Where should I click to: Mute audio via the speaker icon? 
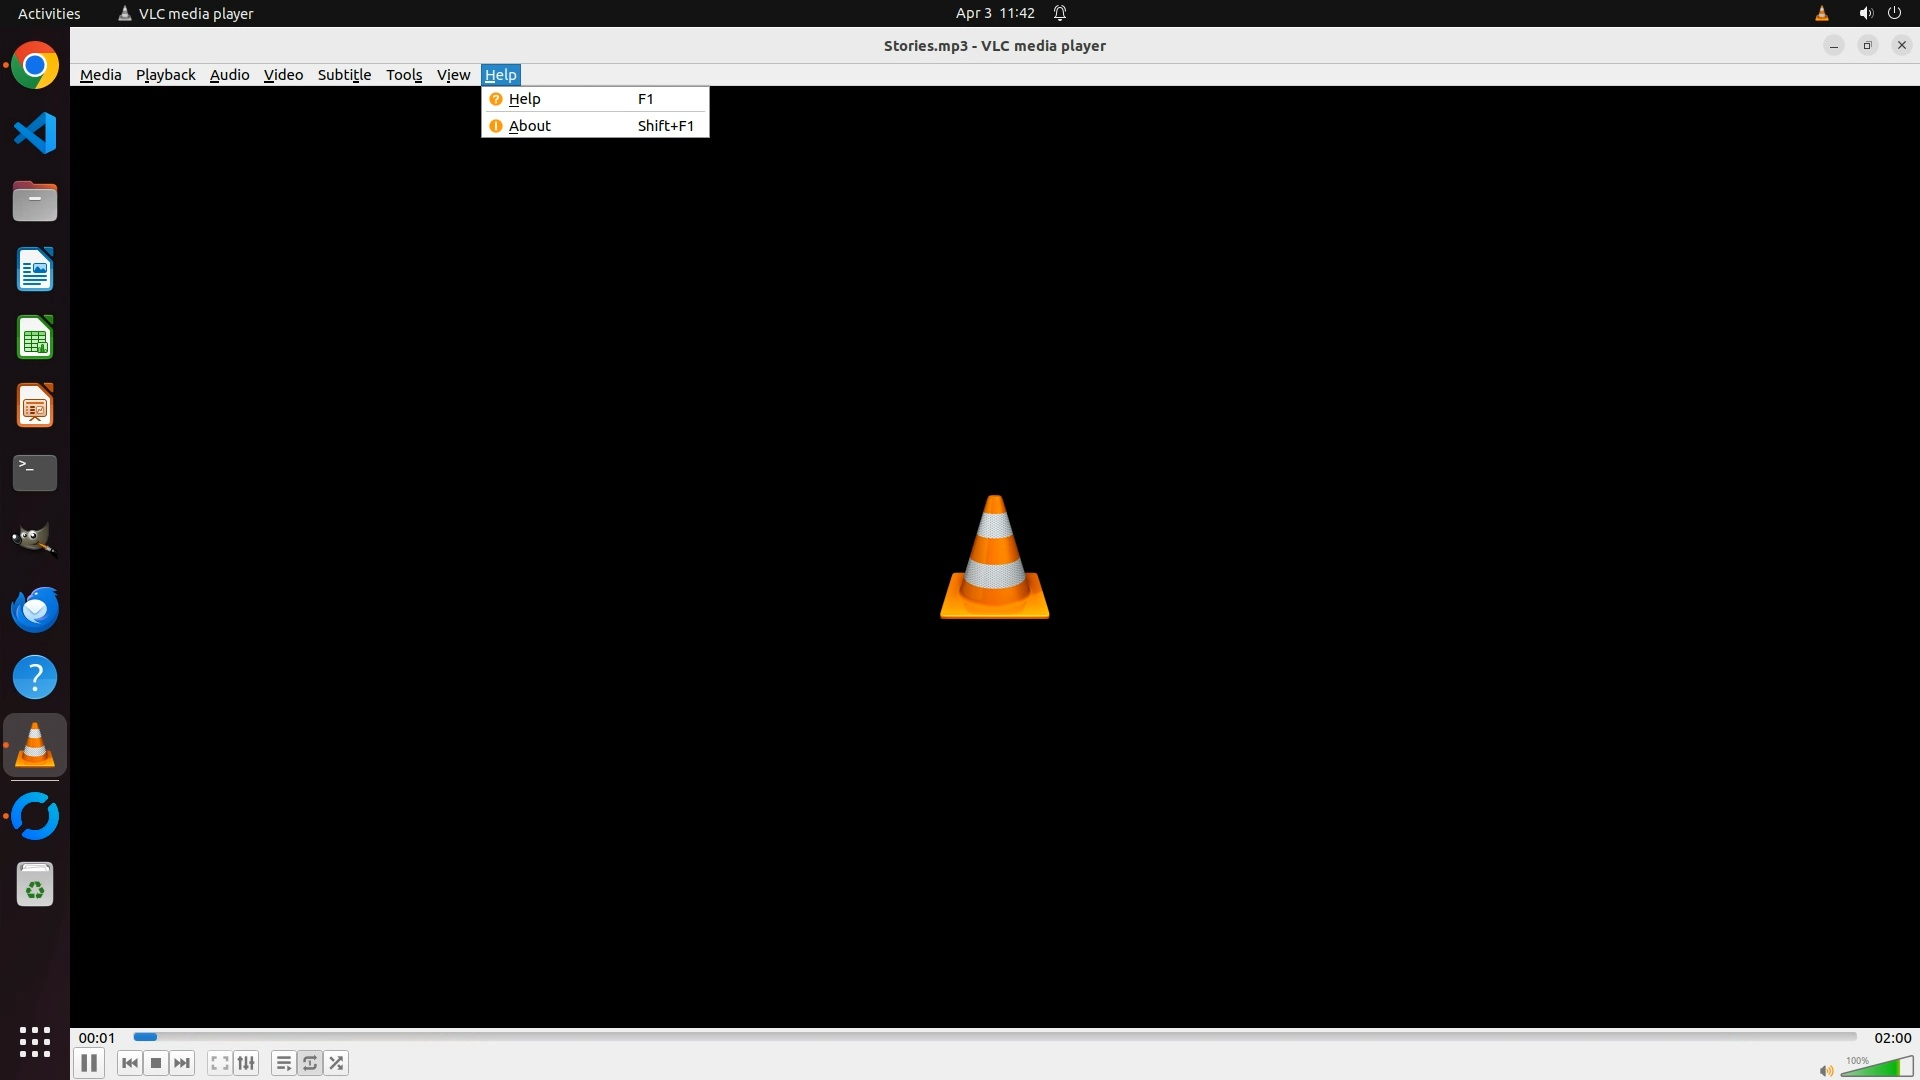(x=1826, y=1070)
